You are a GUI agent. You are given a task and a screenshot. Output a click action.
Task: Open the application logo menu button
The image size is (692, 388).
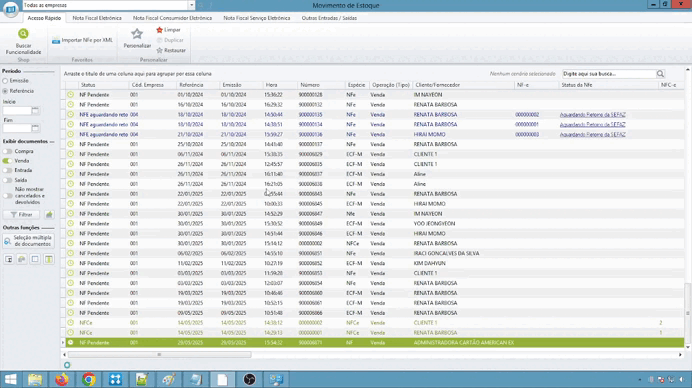(11, 9)
